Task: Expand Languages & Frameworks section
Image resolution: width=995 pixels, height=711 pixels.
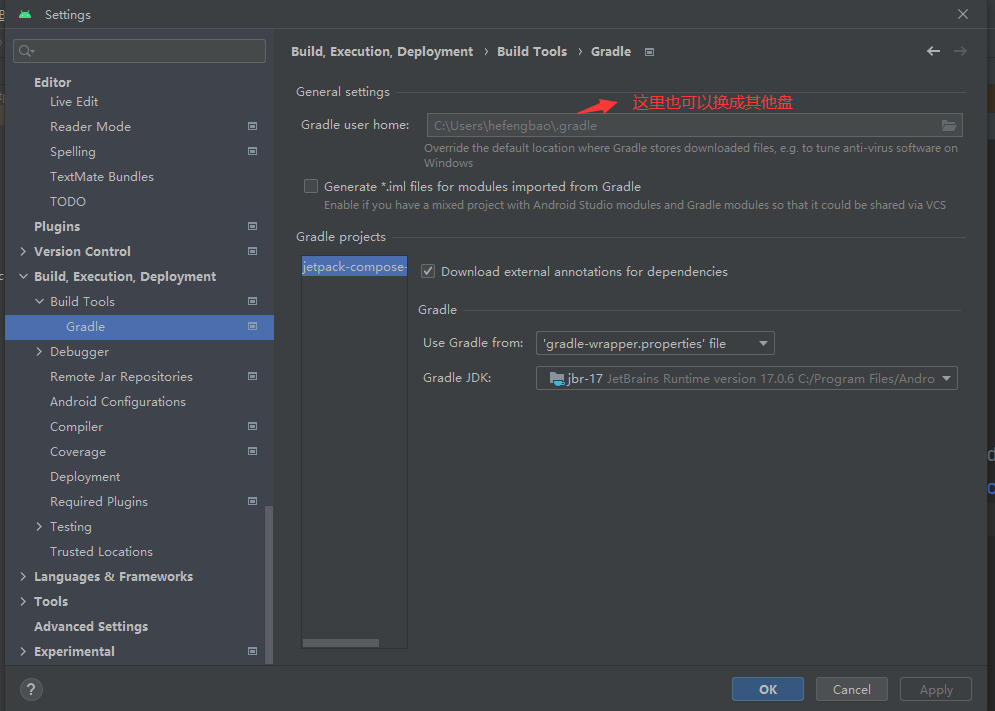Action: (x=23, y=576)
